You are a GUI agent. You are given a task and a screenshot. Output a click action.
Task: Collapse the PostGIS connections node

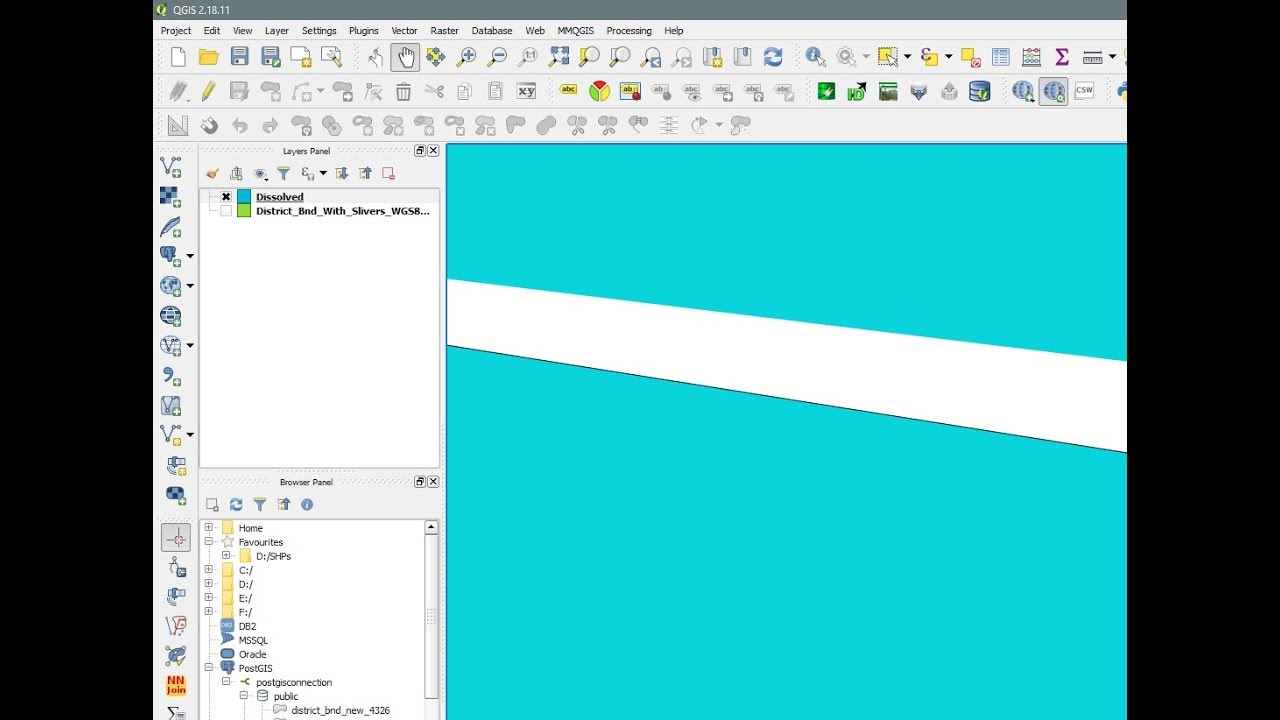pyautogui.click(x=209, y=668)
